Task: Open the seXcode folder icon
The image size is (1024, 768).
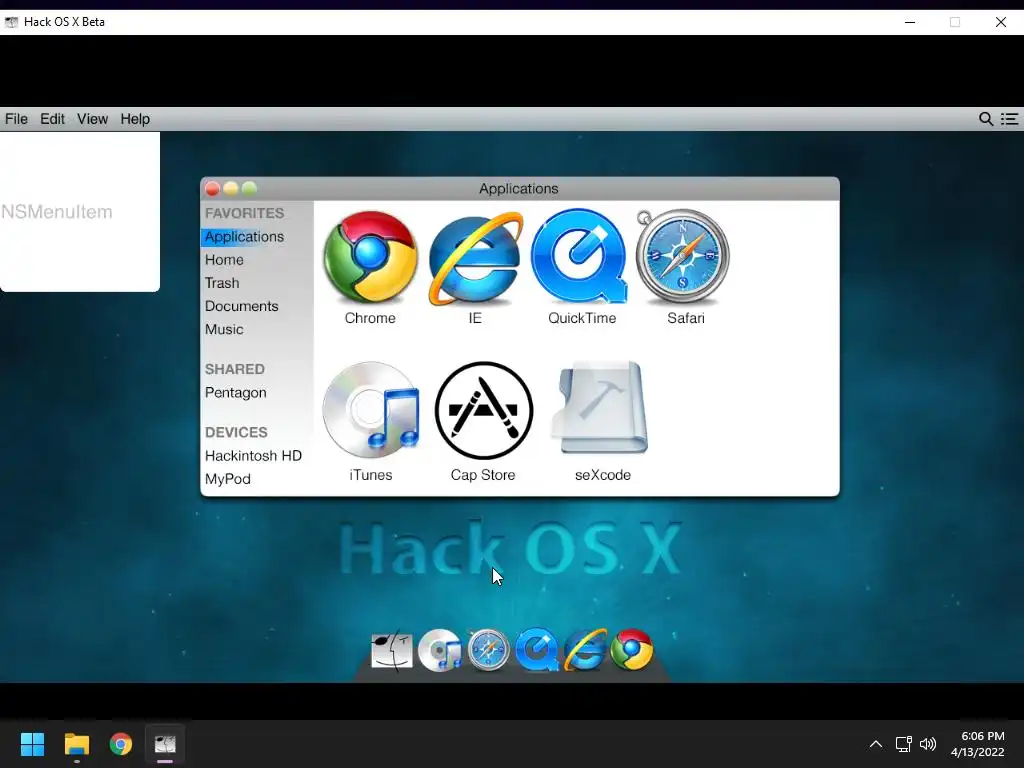Action: [x=601, y=408]
